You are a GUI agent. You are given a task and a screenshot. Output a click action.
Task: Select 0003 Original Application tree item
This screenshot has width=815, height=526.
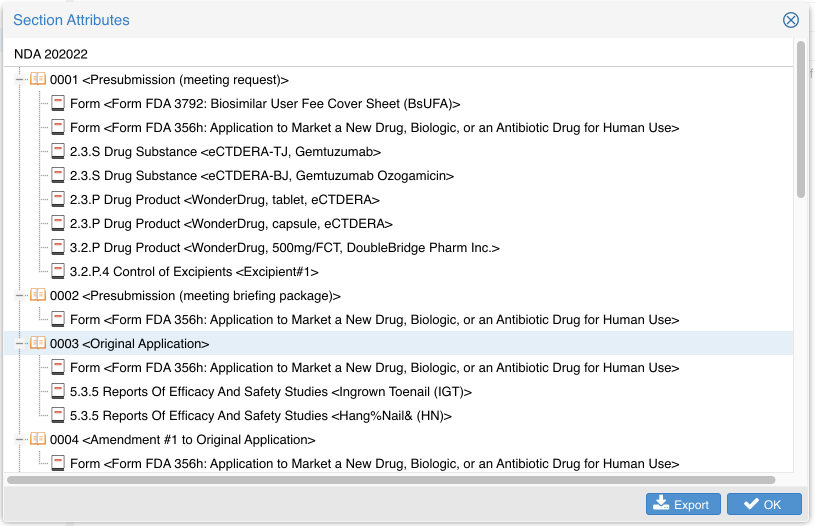pos(129,343)
